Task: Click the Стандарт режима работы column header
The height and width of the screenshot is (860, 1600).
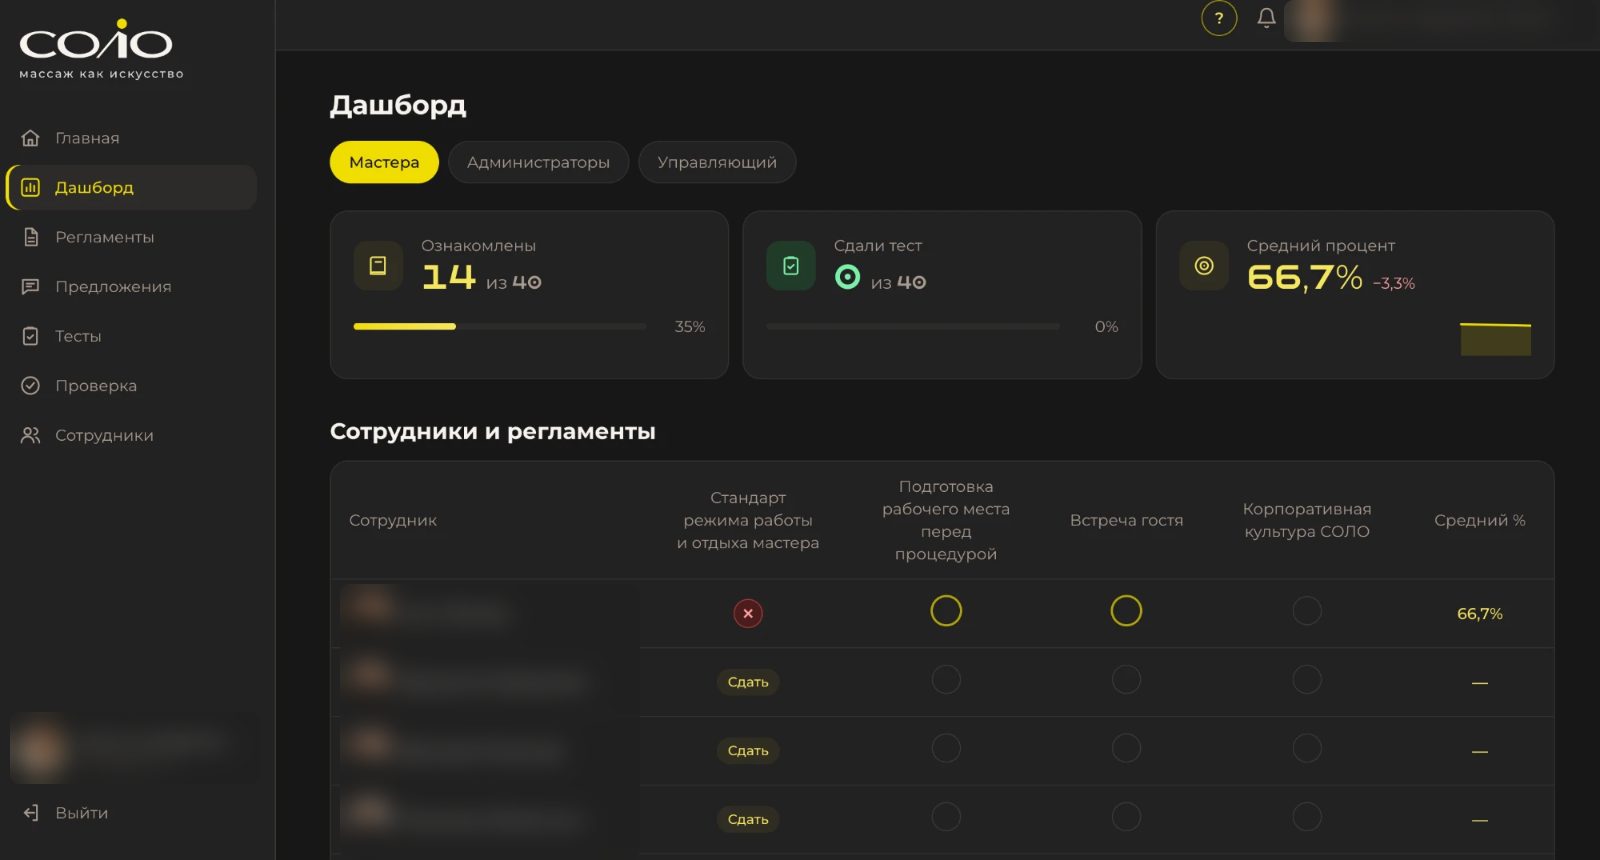Action: 748,520
